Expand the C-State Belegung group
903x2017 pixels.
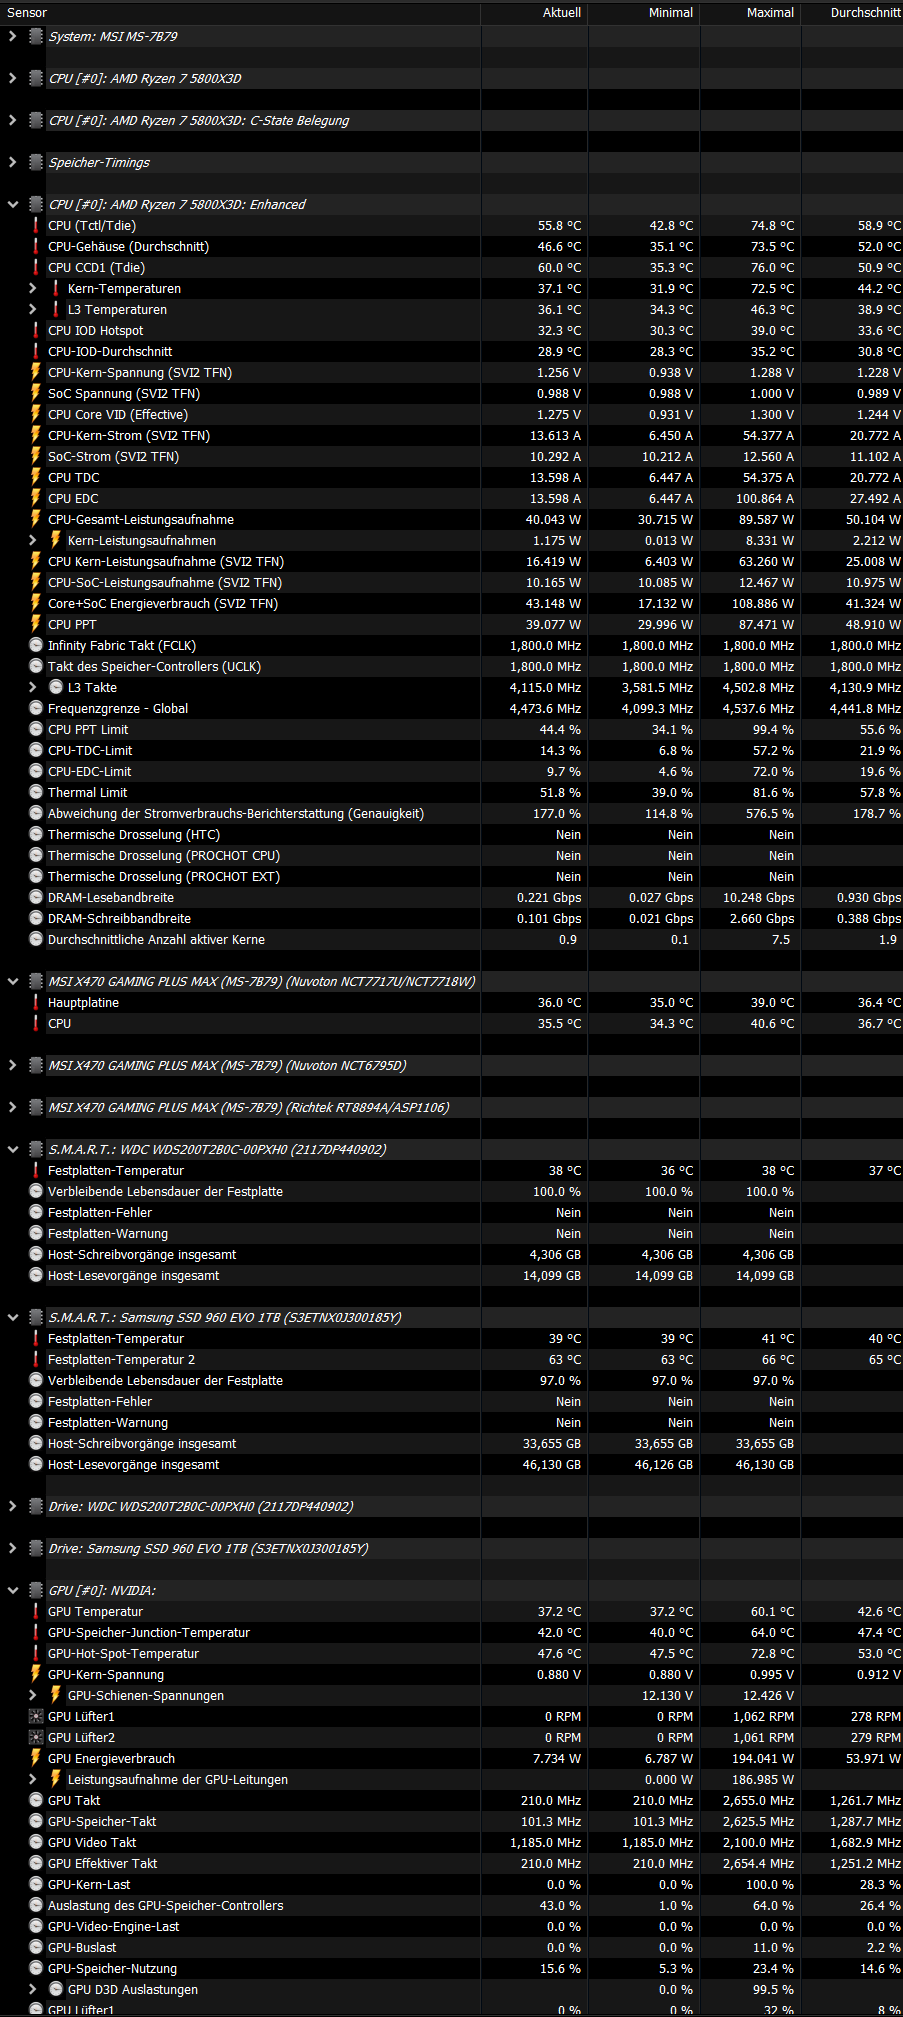pyautogui.click(x=12, y=120)
